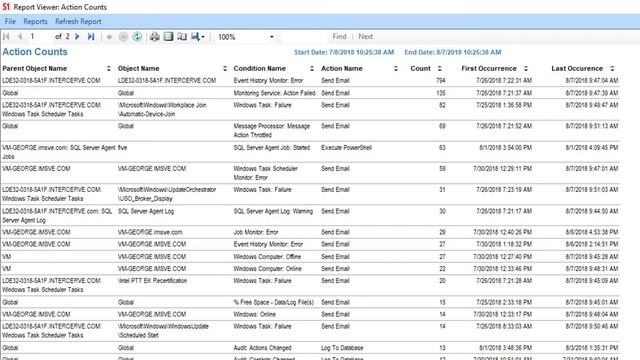
Task: Switch to print layout view
Action: 168,37
